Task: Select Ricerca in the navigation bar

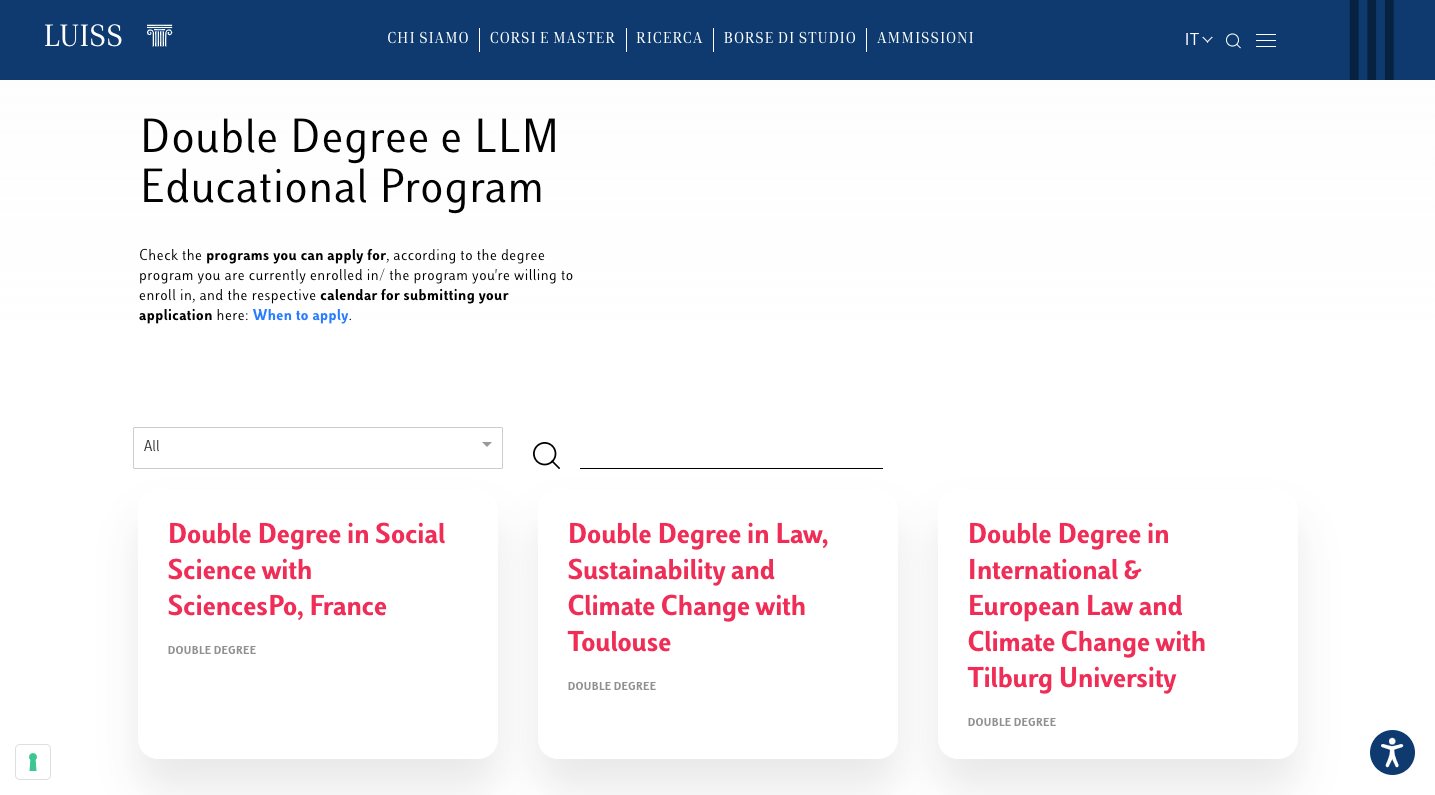Action: 669,39
